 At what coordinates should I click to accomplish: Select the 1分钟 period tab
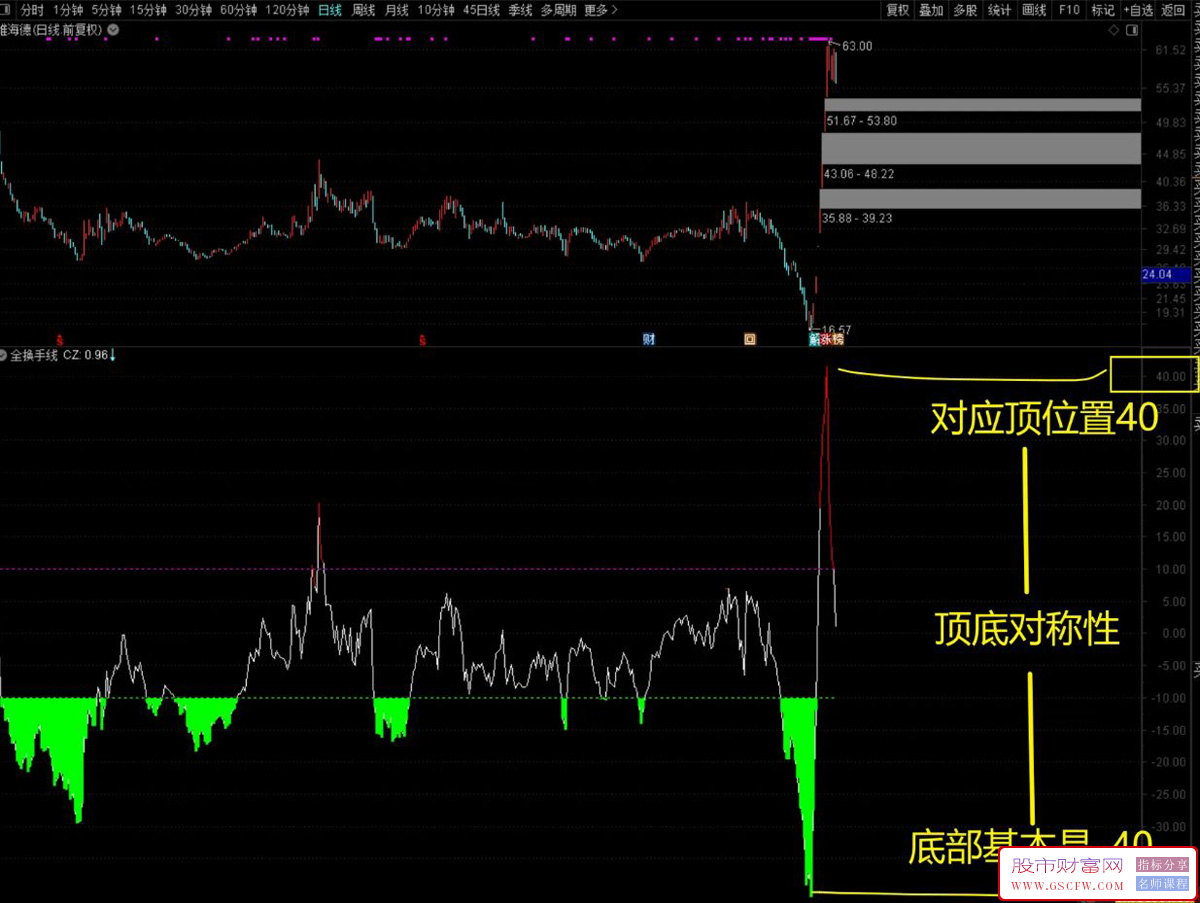[68, 10]
